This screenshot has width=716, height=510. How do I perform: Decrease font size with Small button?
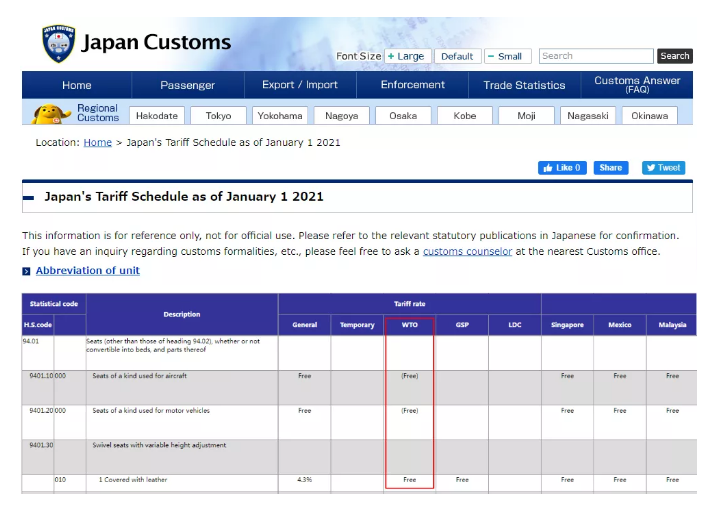[x=506, y=57]
